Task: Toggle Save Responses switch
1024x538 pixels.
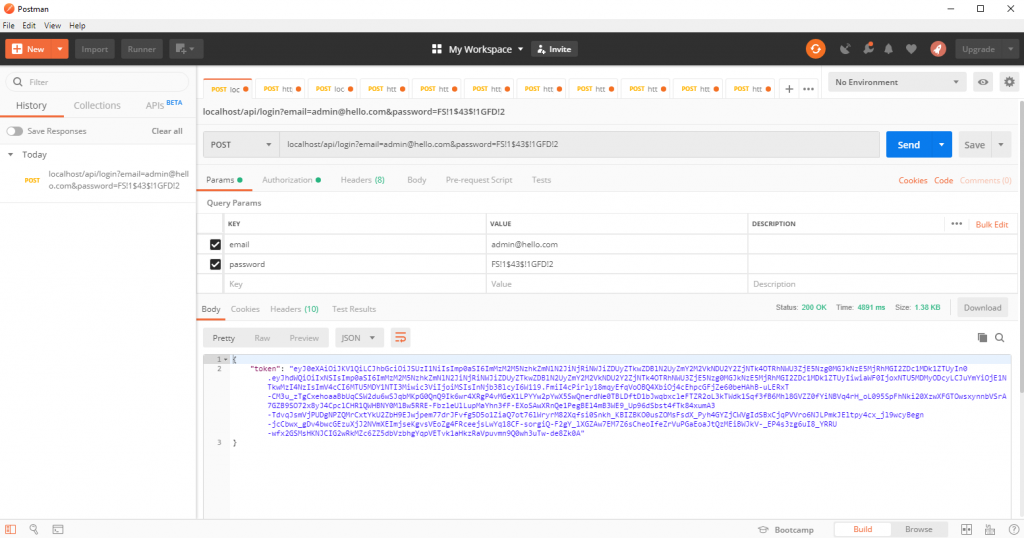Action: point(14,131)
